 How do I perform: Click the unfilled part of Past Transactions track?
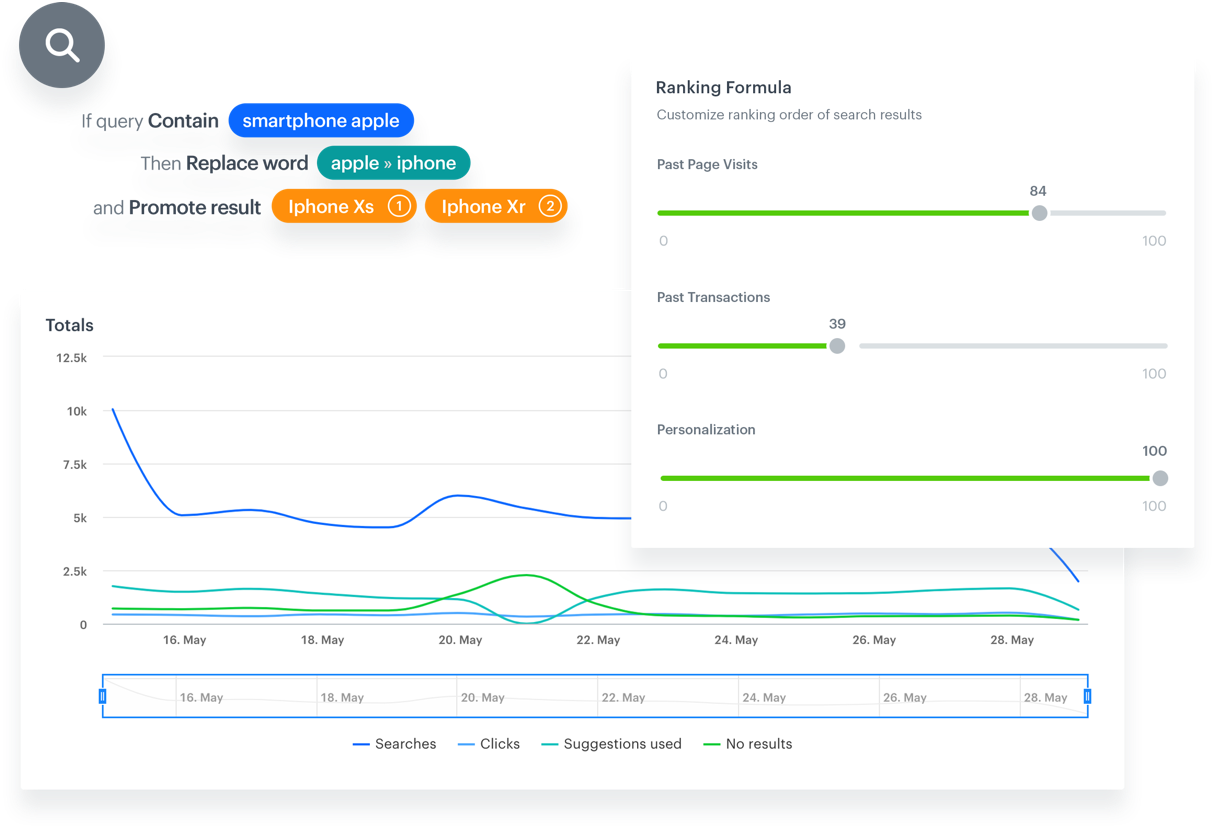click(1010, 346)
